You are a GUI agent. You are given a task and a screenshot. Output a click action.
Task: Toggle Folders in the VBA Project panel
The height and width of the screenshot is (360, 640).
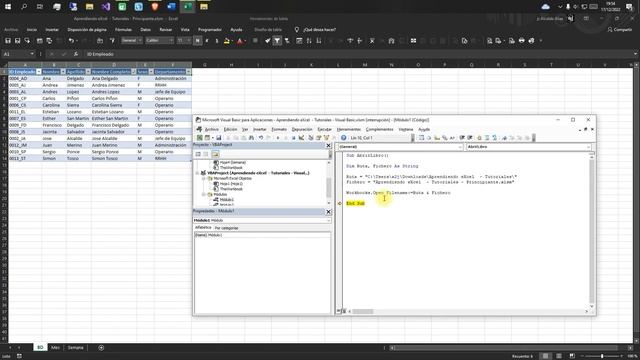coord(216,154)
